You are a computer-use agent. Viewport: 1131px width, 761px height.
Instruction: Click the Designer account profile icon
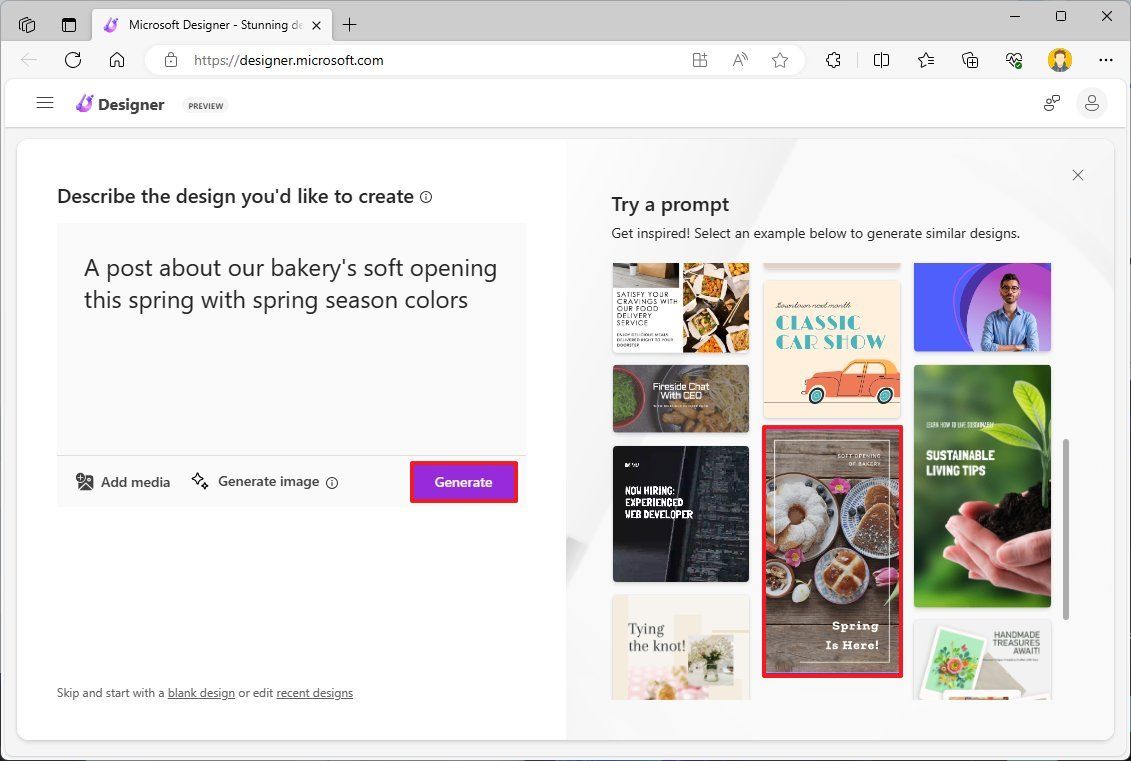(1092, 102)
